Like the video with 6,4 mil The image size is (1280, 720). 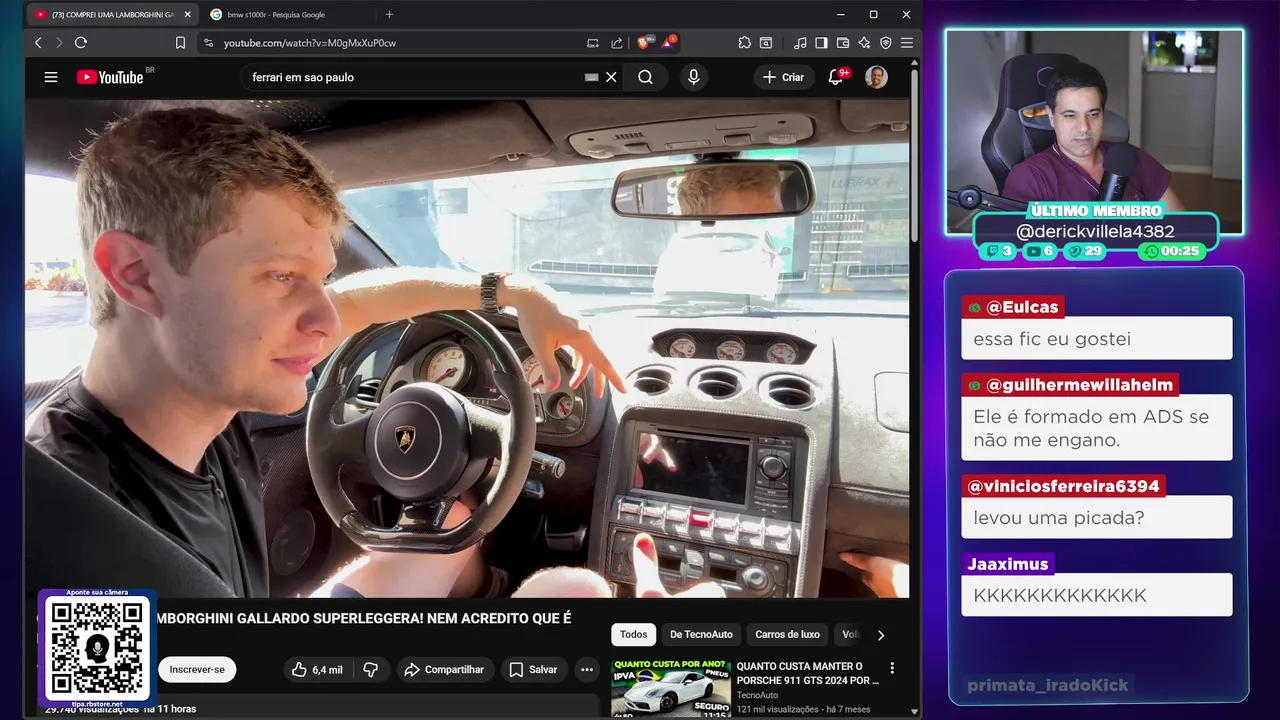coord(317,670)
